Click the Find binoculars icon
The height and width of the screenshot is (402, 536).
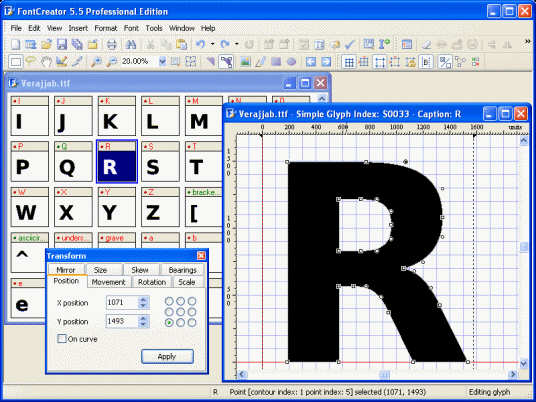point(131,44)
